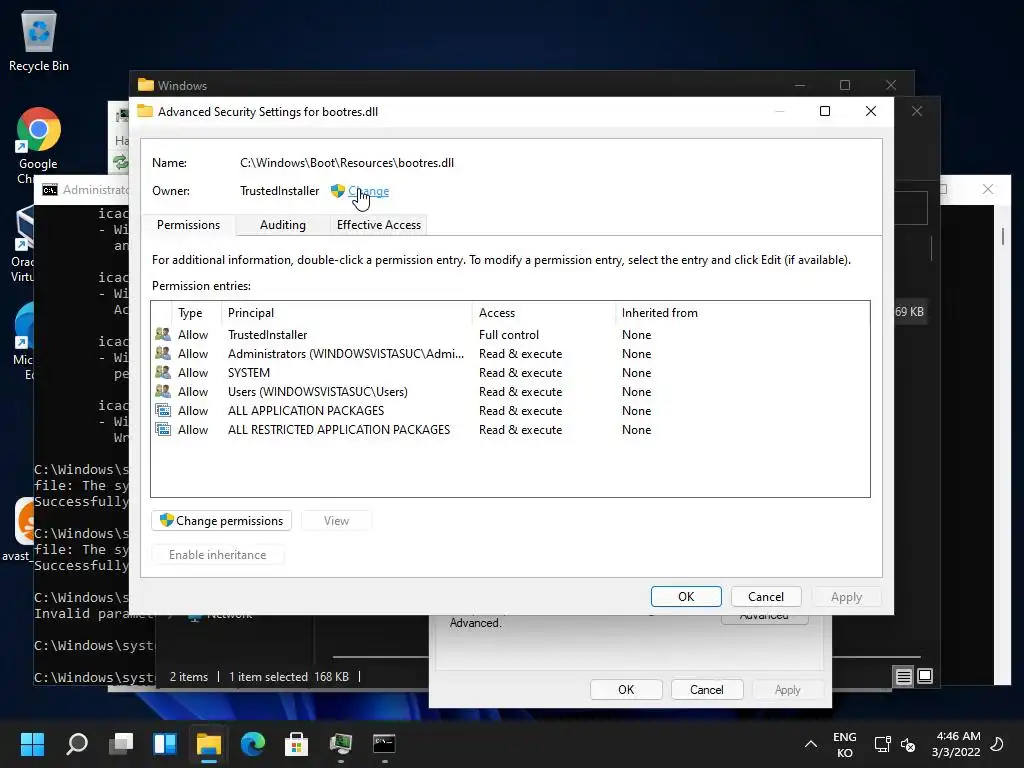Select the ALL APPLICATION PACKAGES entry
This screenshot has height=768, width=1024.
tap(511, 410)
